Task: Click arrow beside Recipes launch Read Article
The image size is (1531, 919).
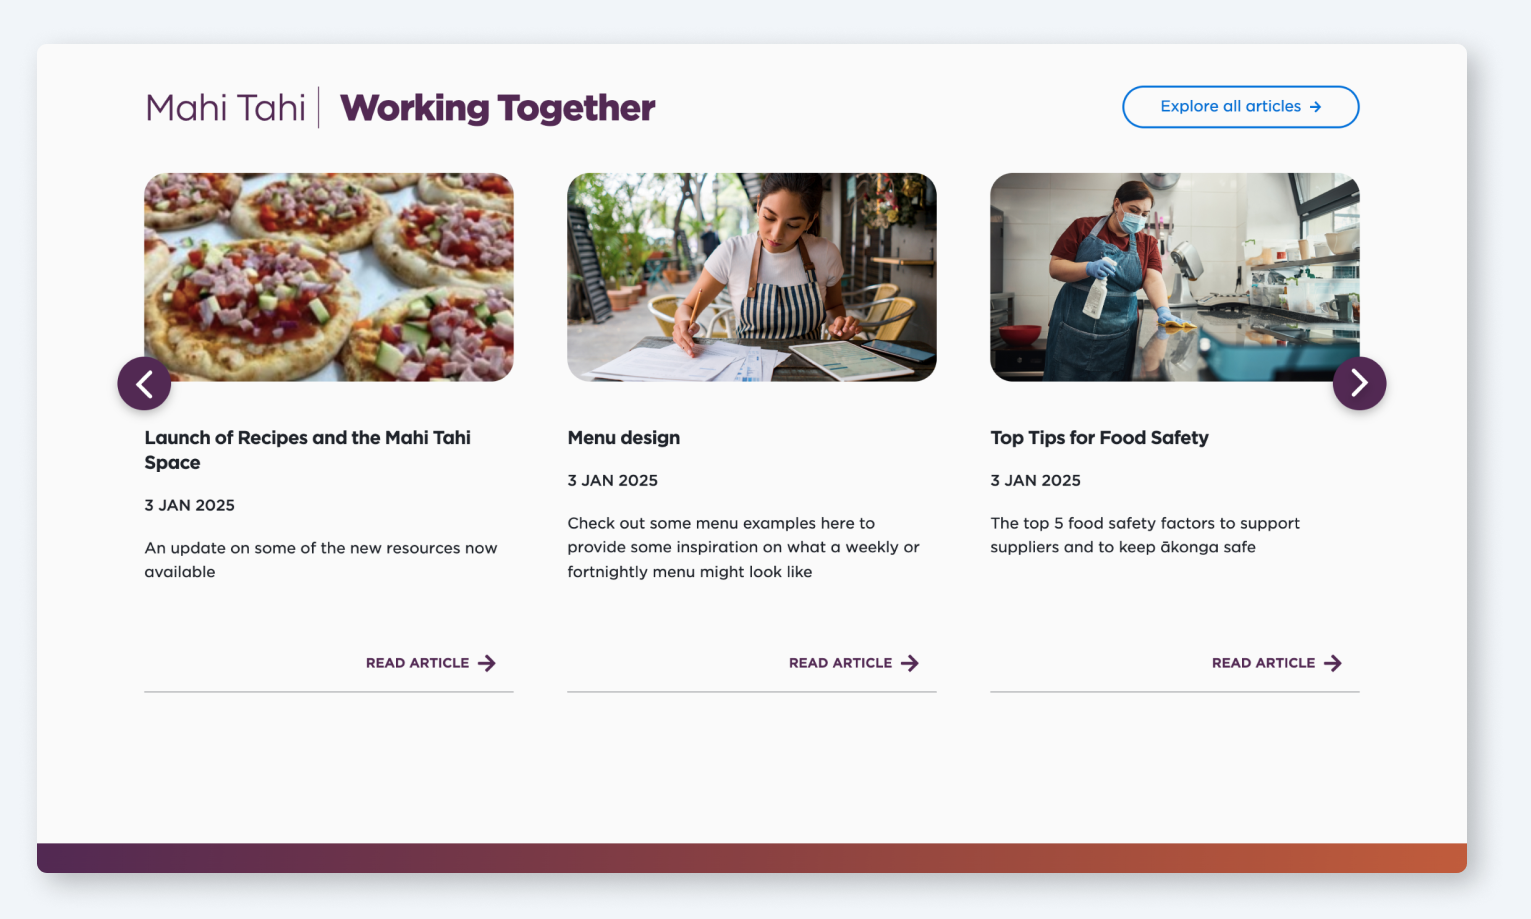Action: click(x=486, y=663)
